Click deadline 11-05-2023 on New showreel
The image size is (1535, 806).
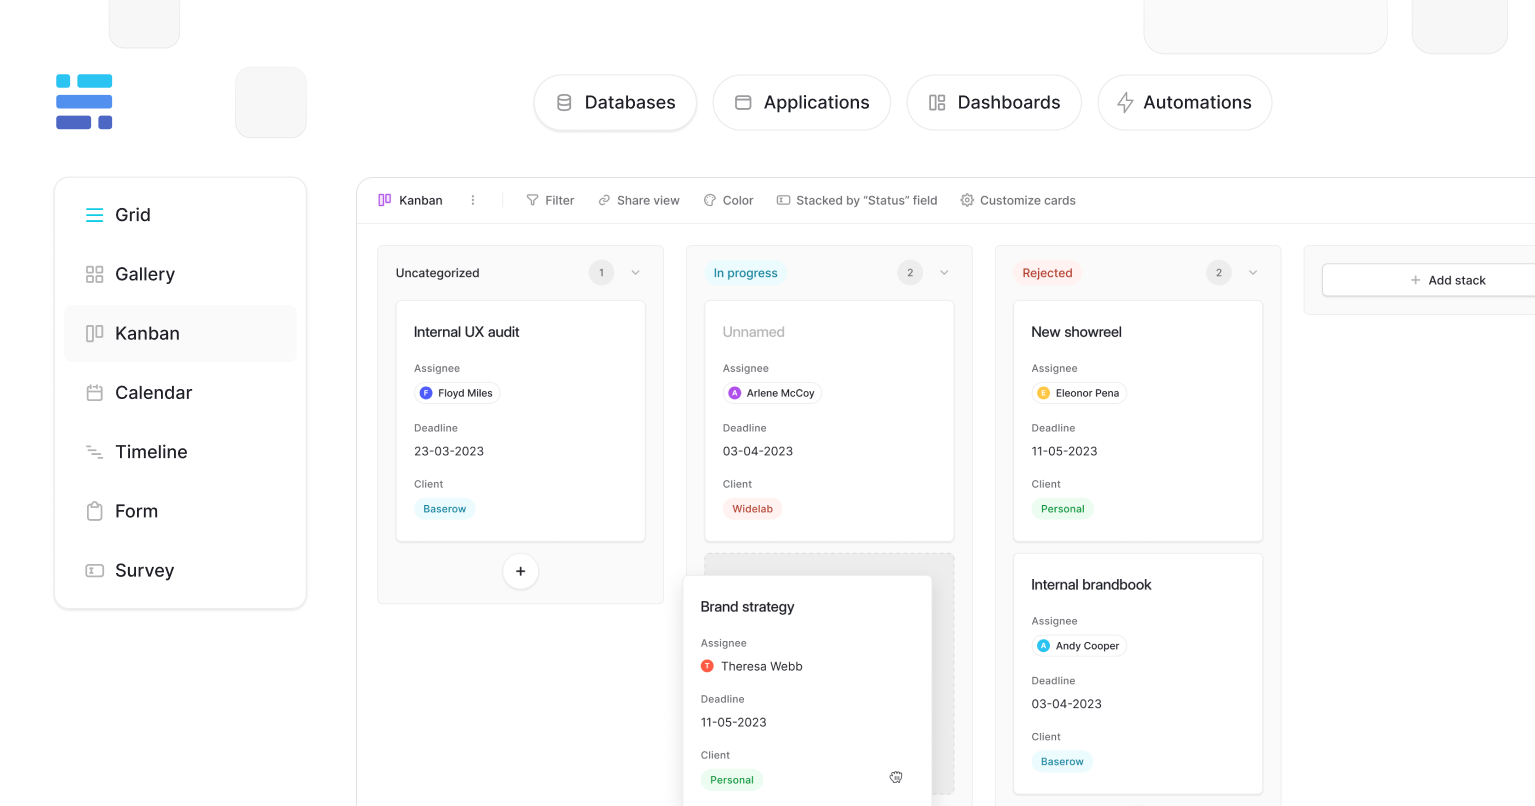pyautogui.click(x=1064, y=451)
